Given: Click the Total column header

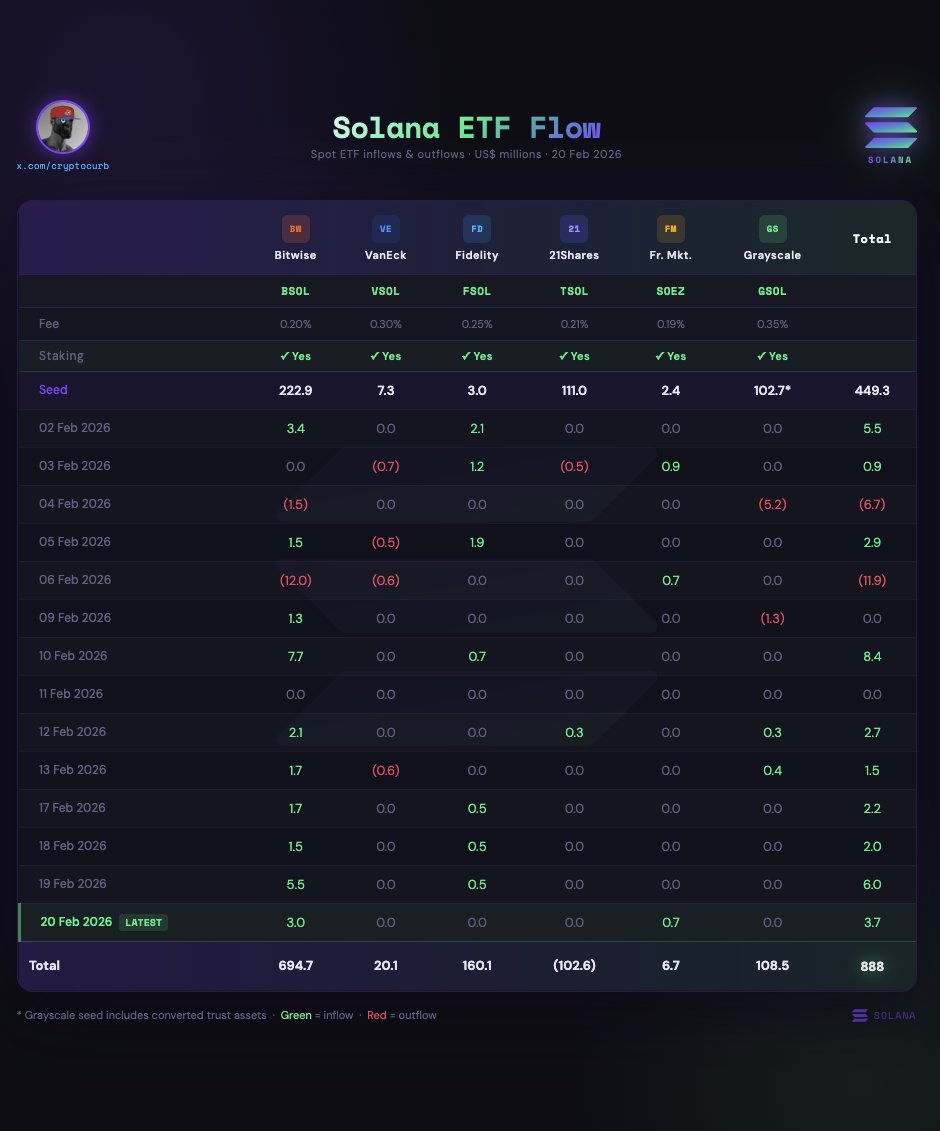Looking at the screenshot, I should point(871,239).
